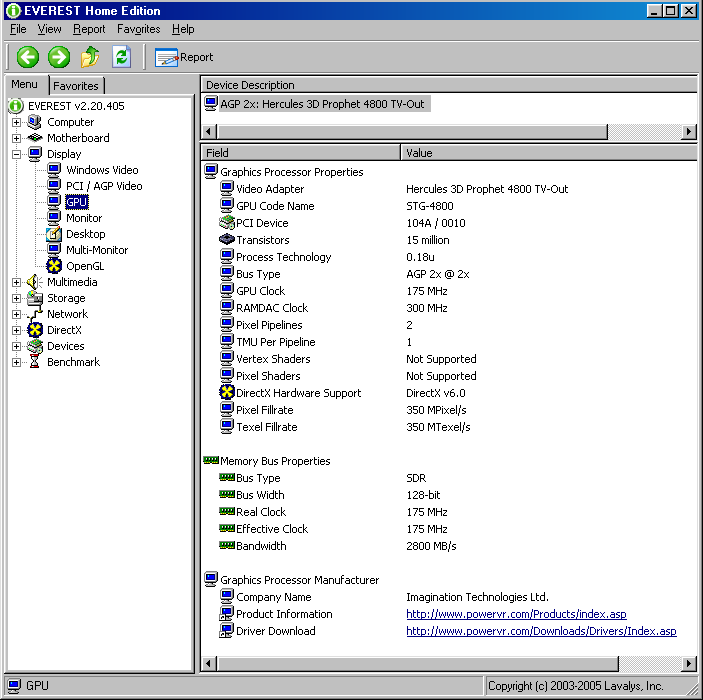Select DirectX in the menu tree
Screen dimensions: 703x700
pyautogui.click(x=63, y=330)
